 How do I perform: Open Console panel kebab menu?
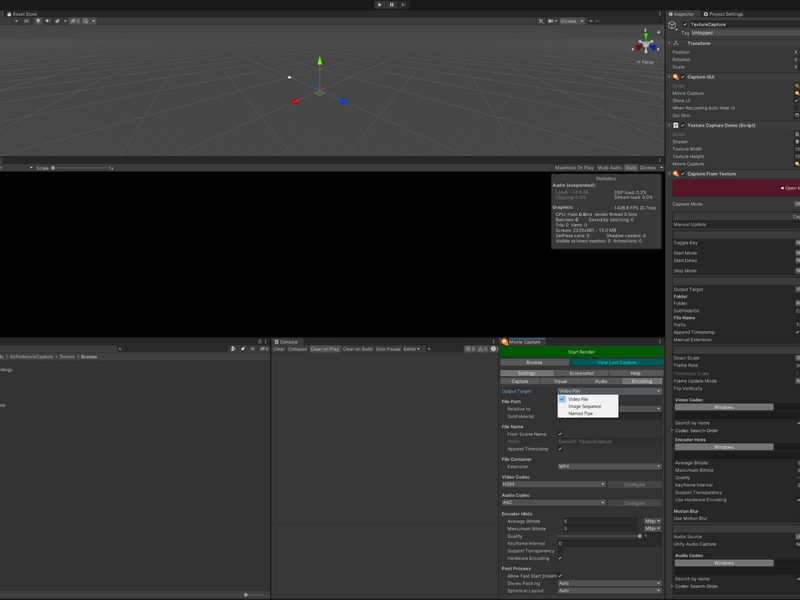[x=493, y=342]
